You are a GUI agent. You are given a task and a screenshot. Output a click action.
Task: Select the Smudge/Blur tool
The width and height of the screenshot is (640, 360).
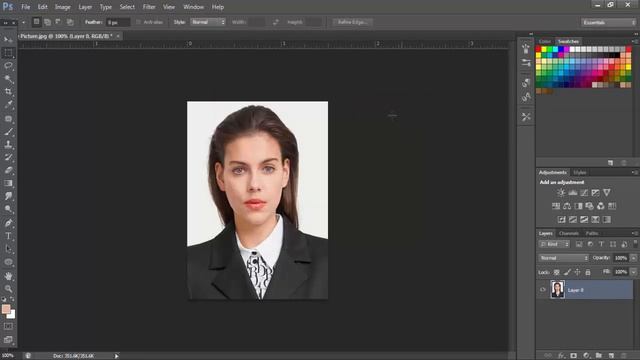[x=8, y=196]
